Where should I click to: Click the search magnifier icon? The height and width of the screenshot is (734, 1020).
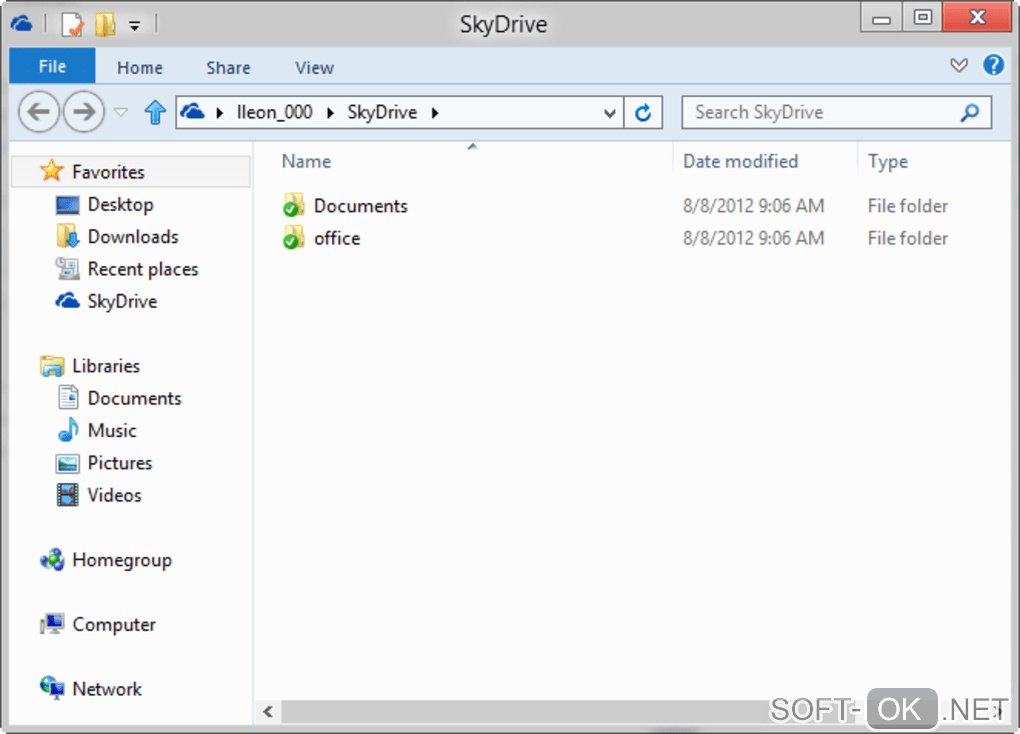[x=970, y=113]
